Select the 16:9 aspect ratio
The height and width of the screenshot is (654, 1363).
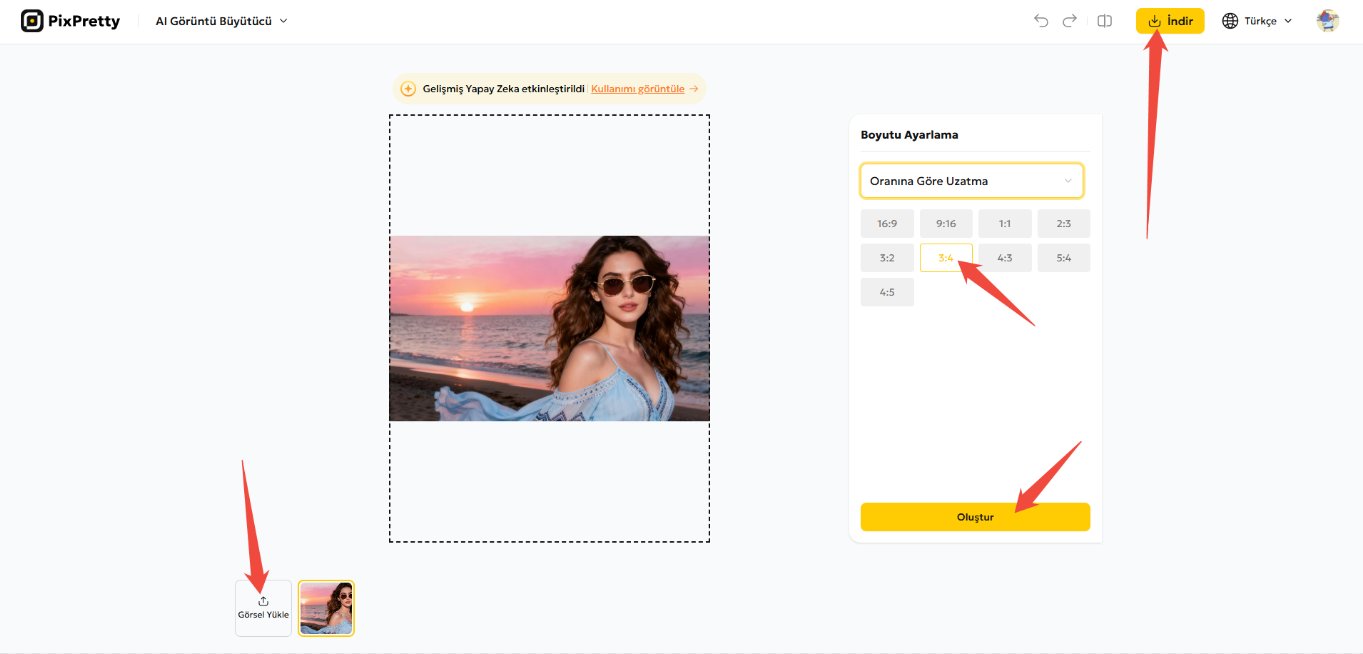[x=886, y=223]
